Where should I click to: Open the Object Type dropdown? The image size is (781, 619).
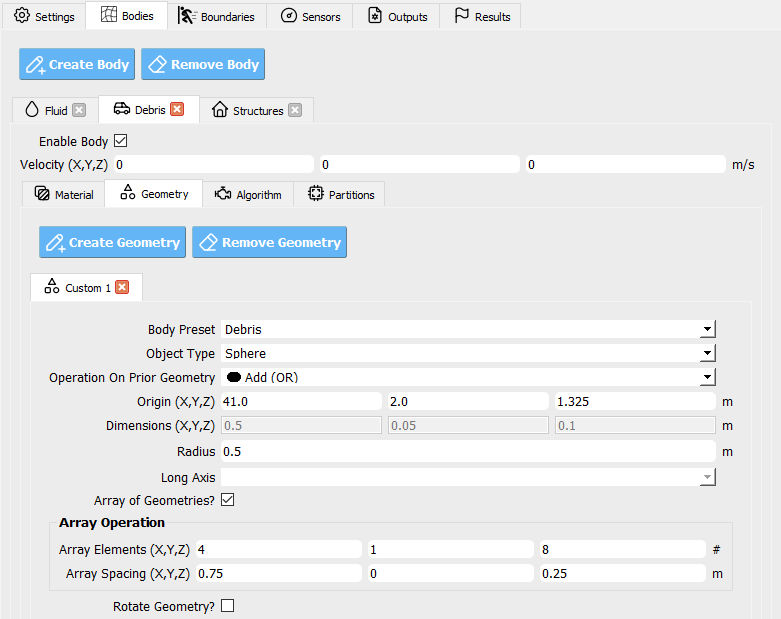point(468,353)
